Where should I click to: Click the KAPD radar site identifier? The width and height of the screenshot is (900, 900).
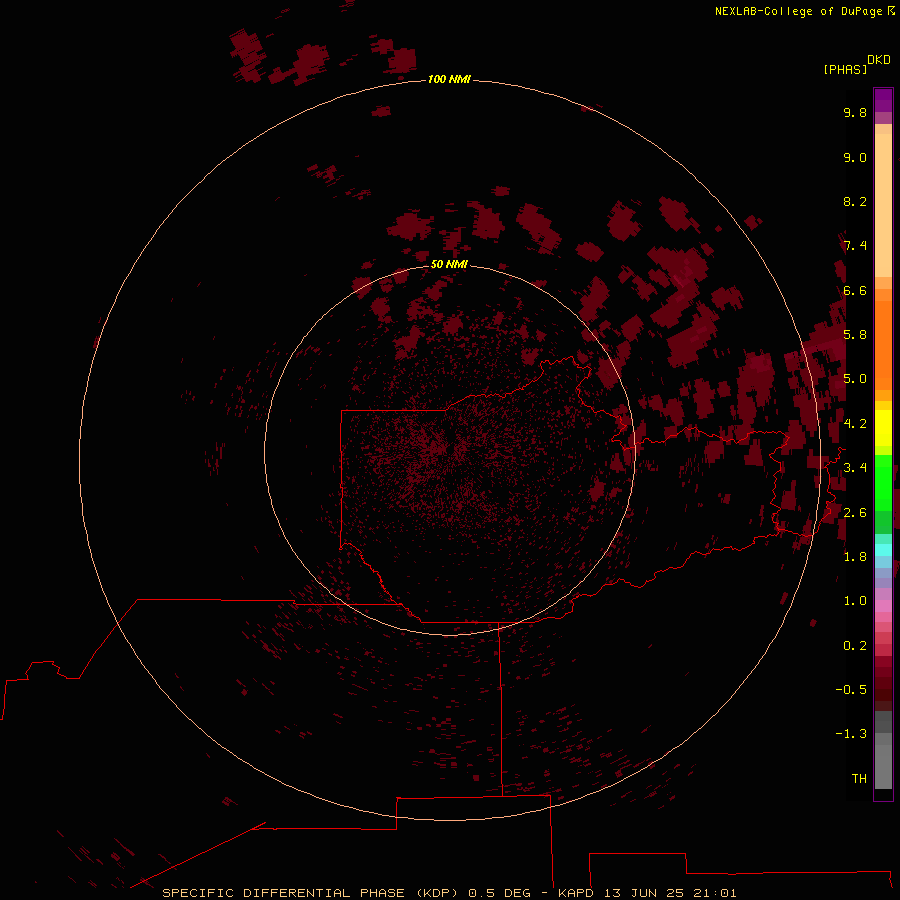pos(576,893)
